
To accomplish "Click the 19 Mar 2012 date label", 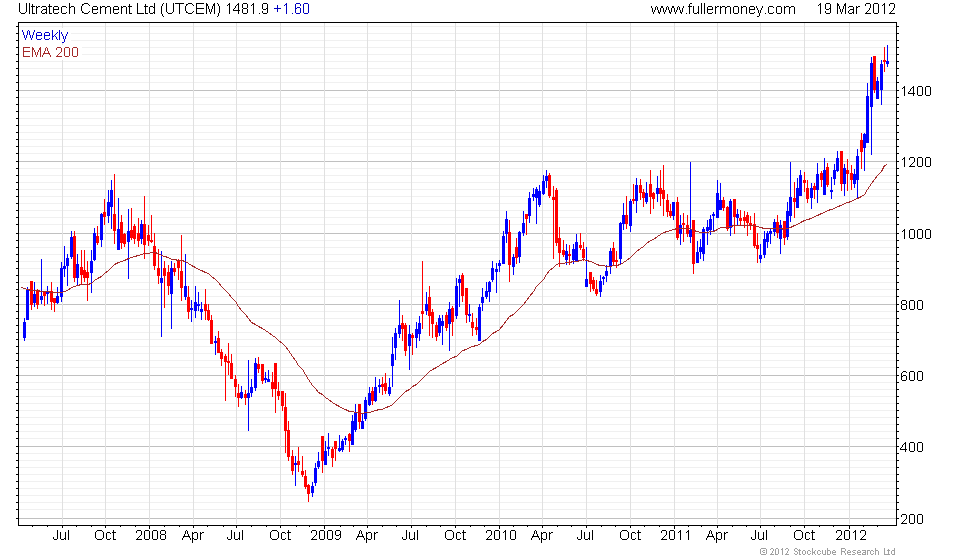I will 858,9.
